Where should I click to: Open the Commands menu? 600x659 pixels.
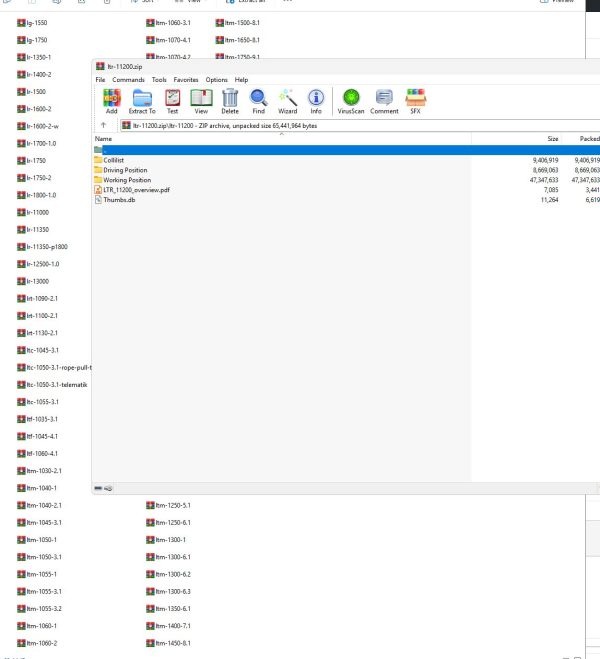(128, 80)
